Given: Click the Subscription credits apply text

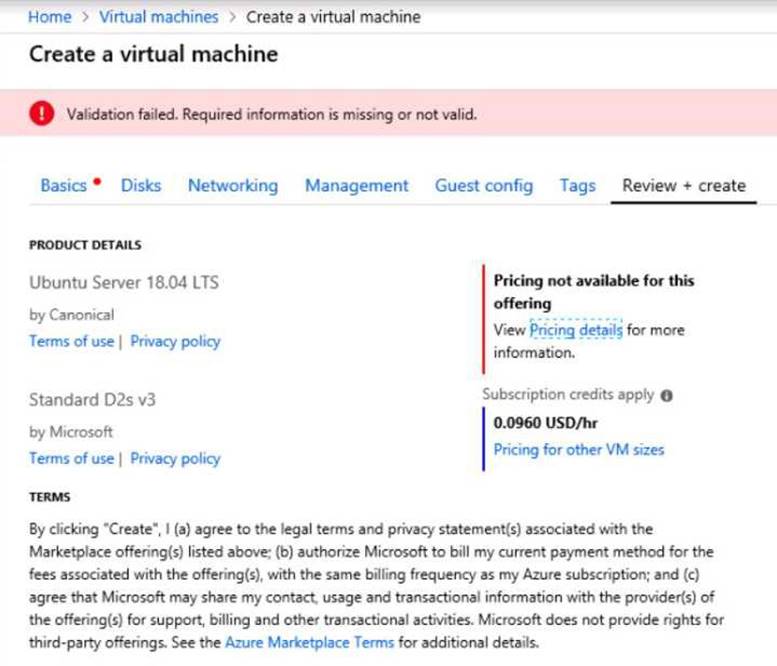Looking at the screenshot, I should (x=568, y=394).
